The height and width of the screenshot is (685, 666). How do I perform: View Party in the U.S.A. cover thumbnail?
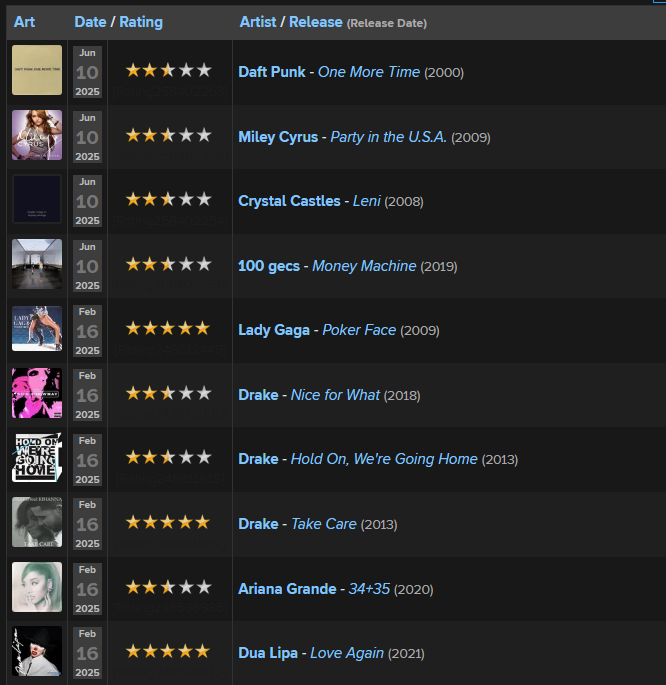pyautogui.click(x=37, y=135)
